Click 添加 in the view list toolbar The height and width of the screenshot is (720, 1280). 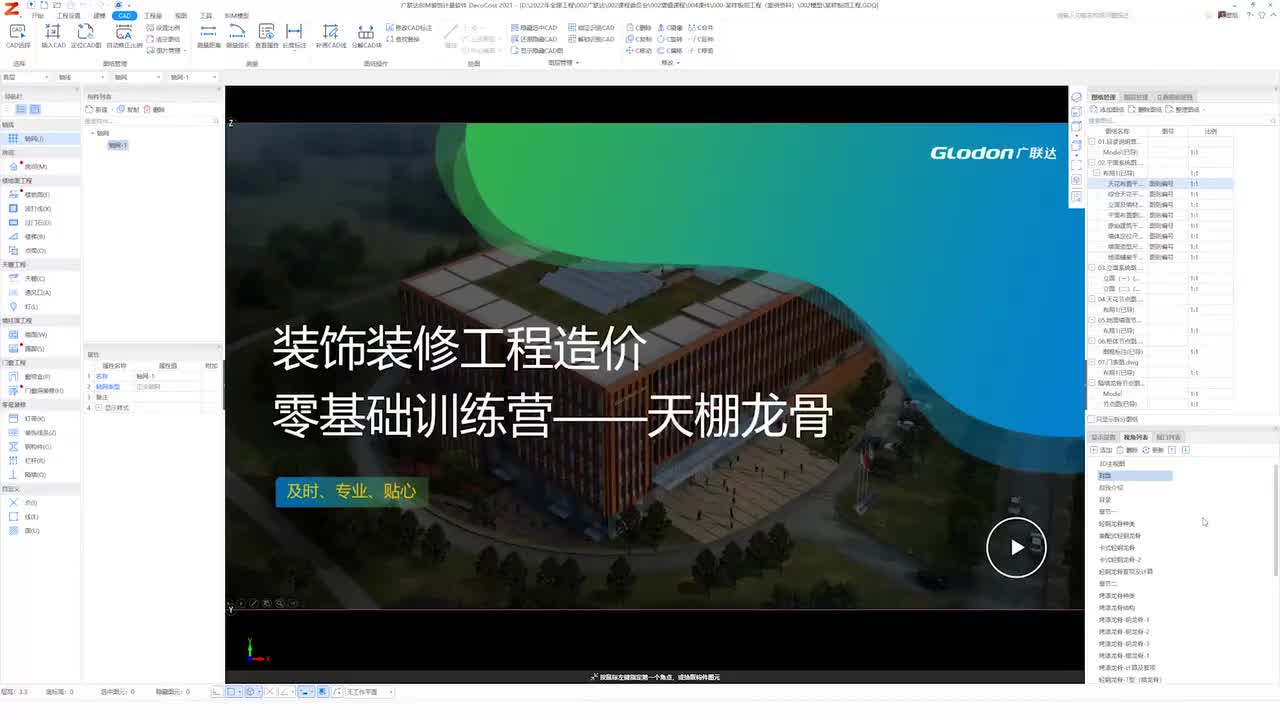(x=1102, y=450)
